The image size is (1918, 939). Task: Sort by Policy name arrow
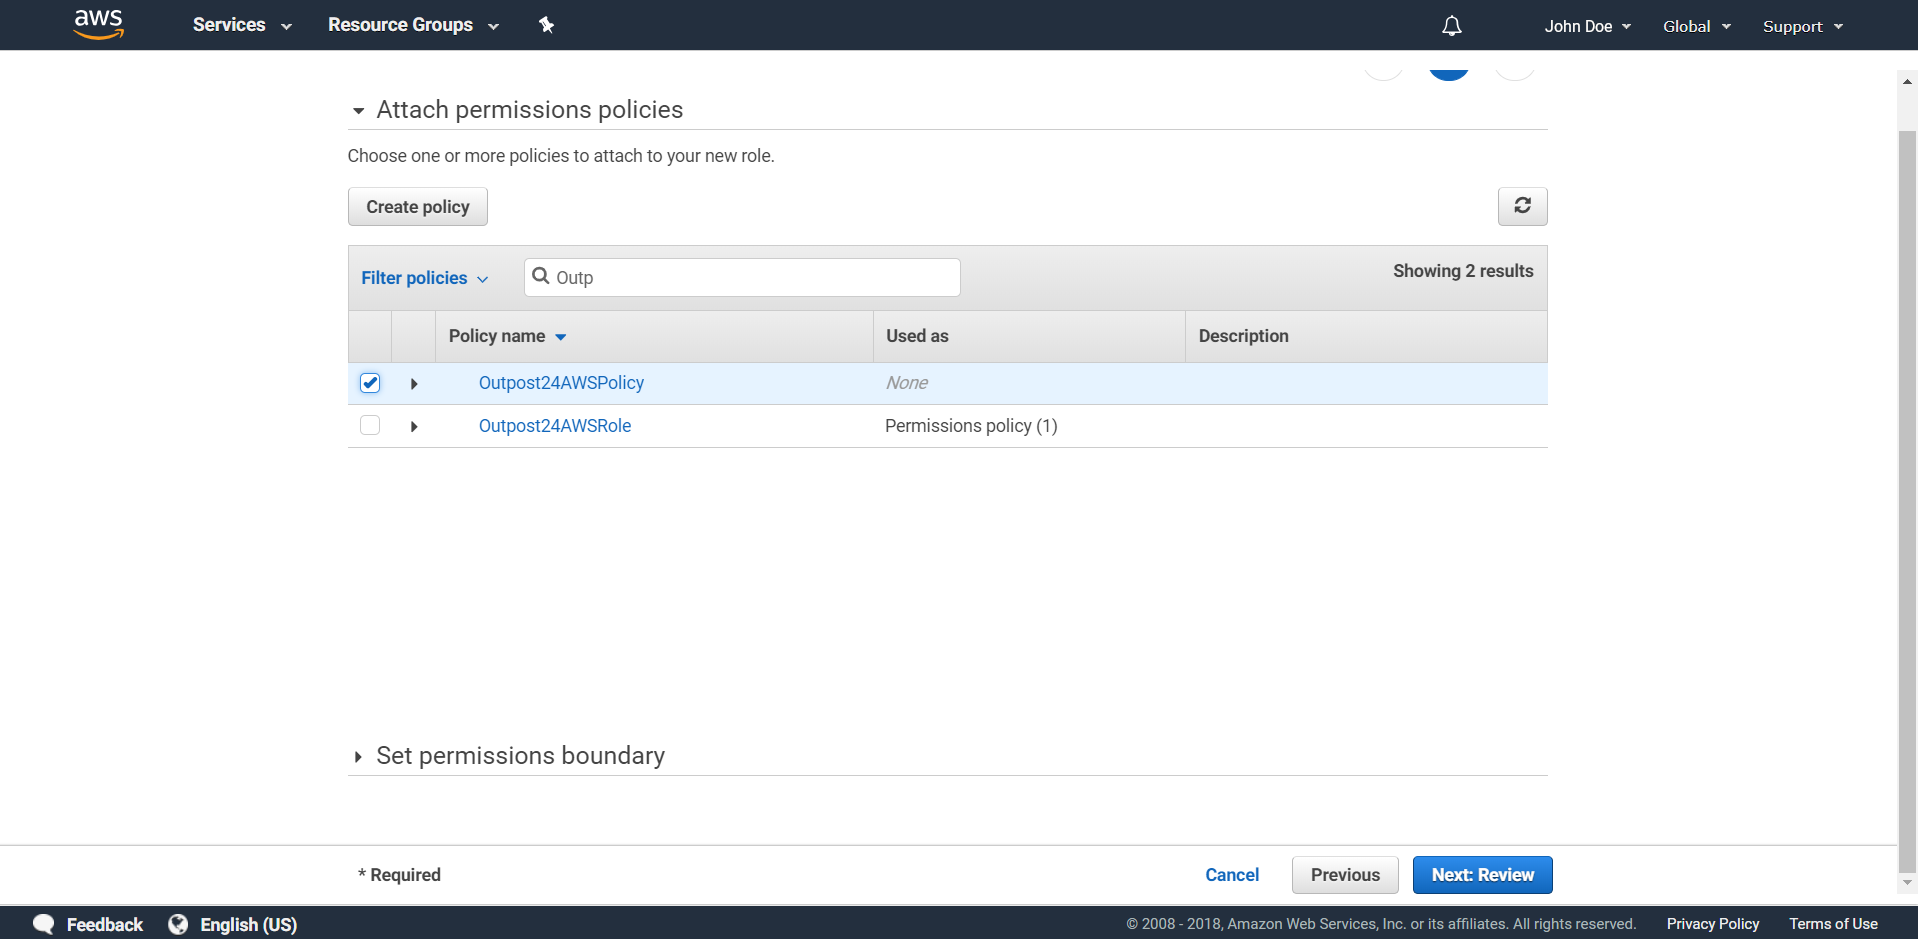point(560,337)
